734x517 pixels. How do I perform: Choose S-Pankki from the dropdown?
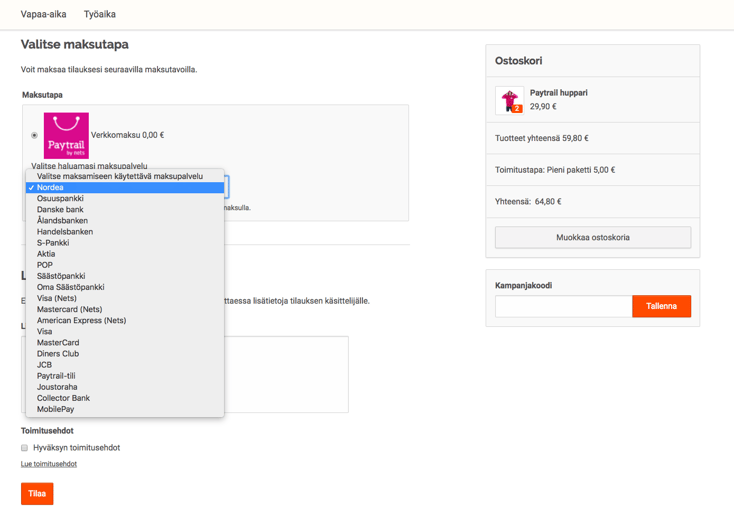coord(125,243)
